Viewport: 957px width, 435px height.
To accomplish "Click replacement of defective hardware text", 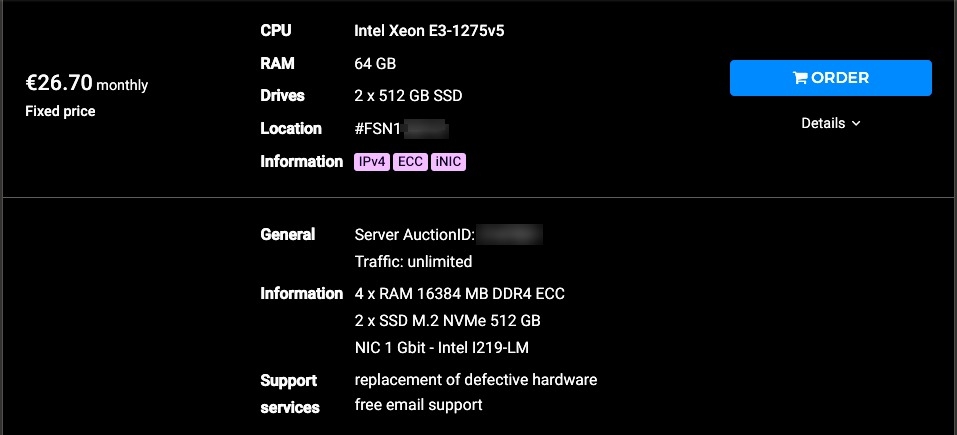I will (x=475, y=379).
